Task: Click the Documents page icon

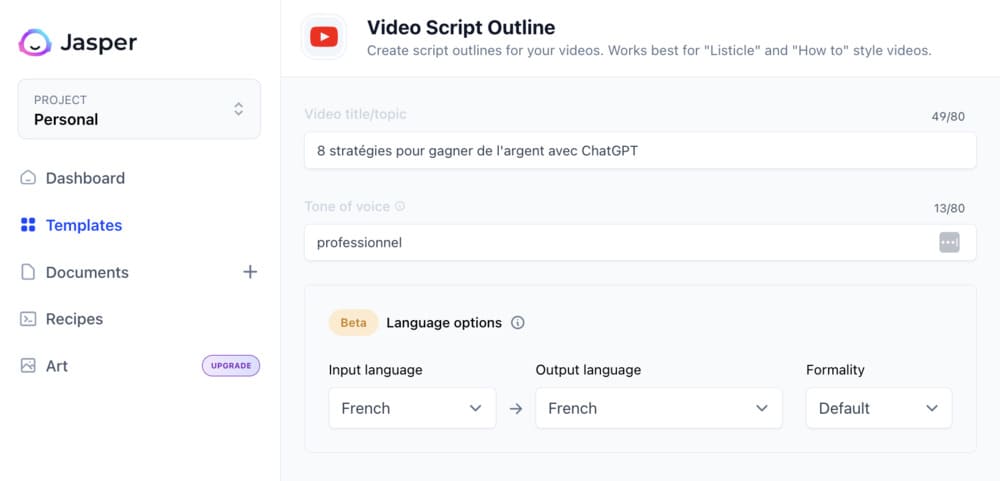Action: [x=28, y=272]
